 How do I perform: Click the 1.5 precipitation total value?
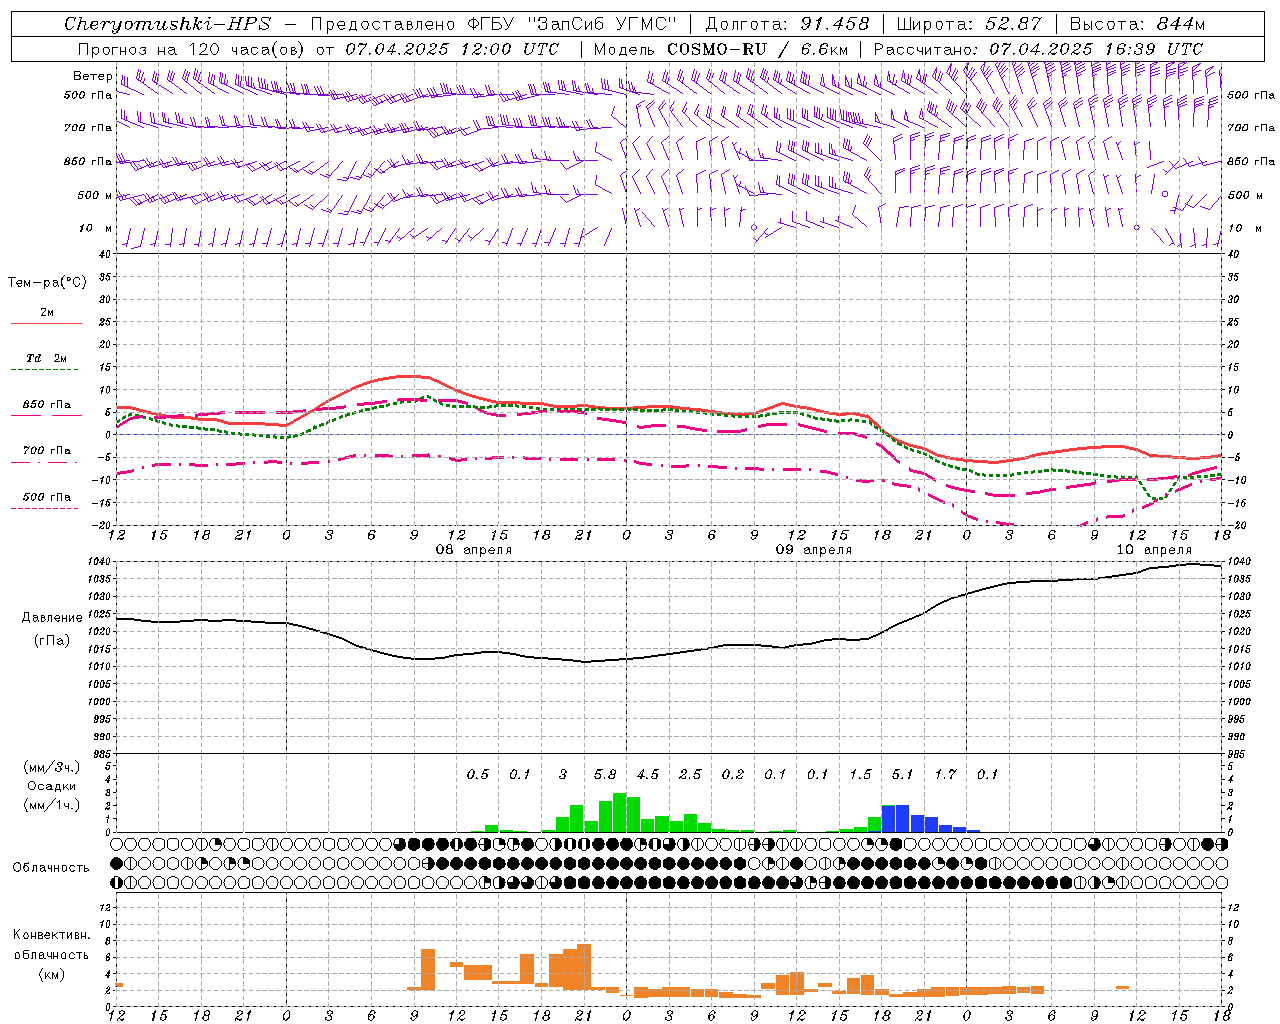[860, 774]
